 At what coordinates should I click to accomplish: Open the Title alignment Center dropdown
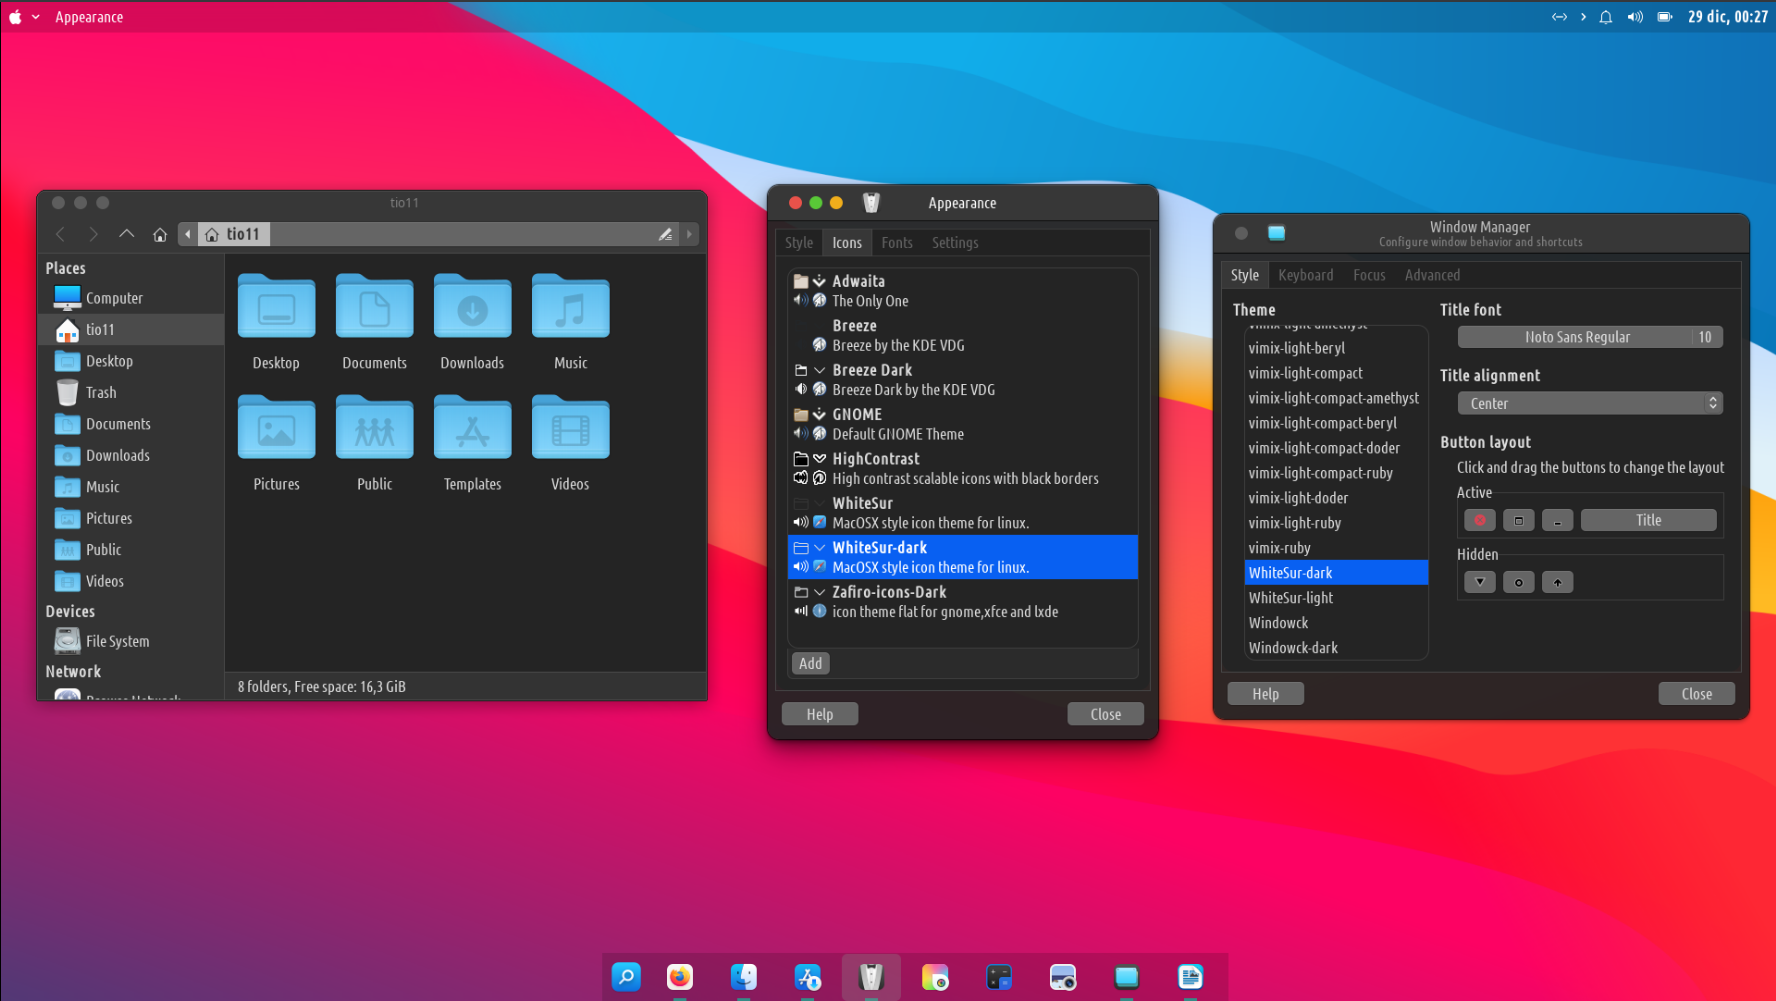(1589, 403)
